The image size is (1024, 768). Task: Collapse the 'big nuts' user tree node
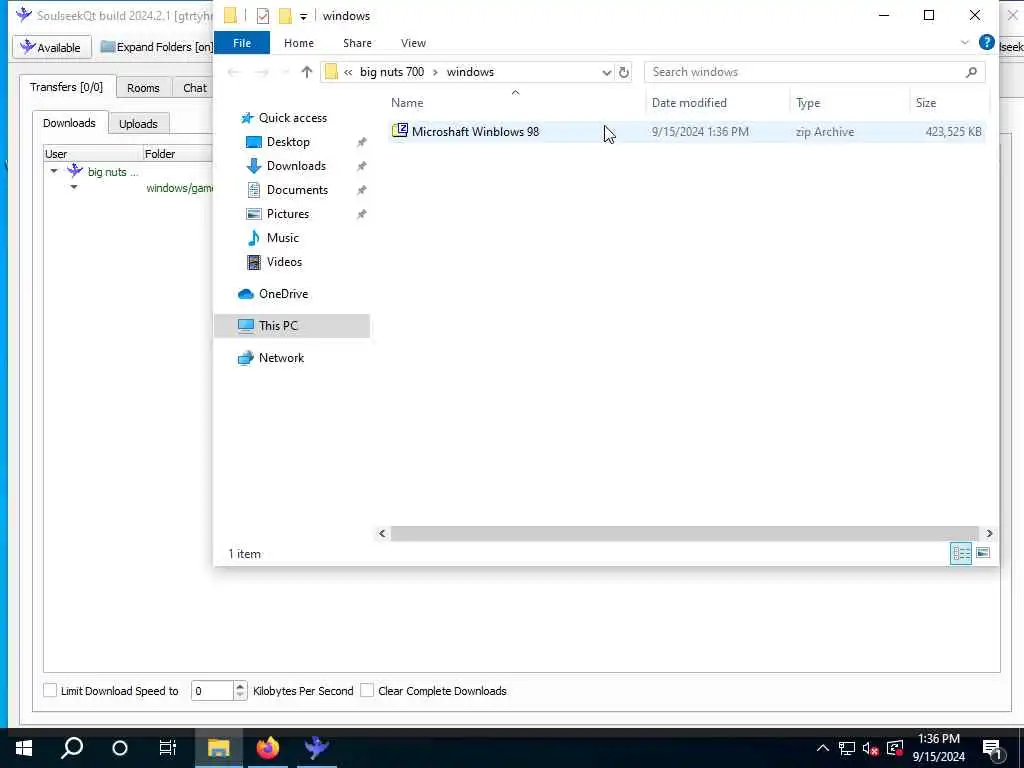coord(54,171)
